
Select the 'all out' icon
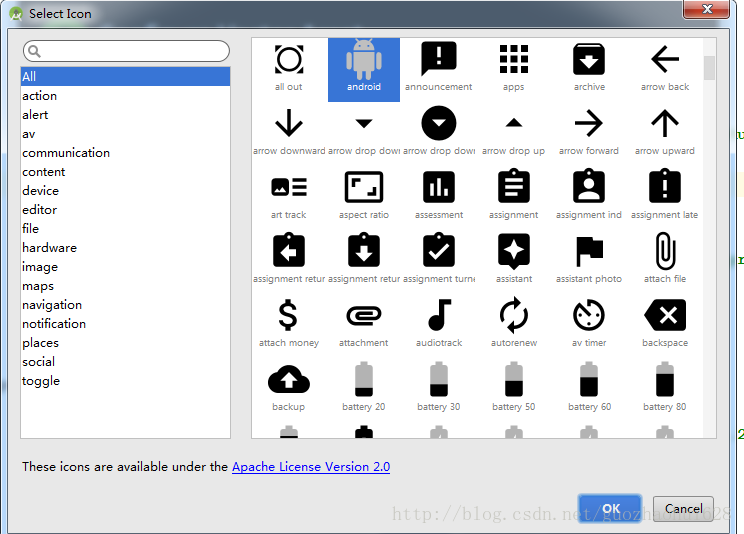[289, 60]
